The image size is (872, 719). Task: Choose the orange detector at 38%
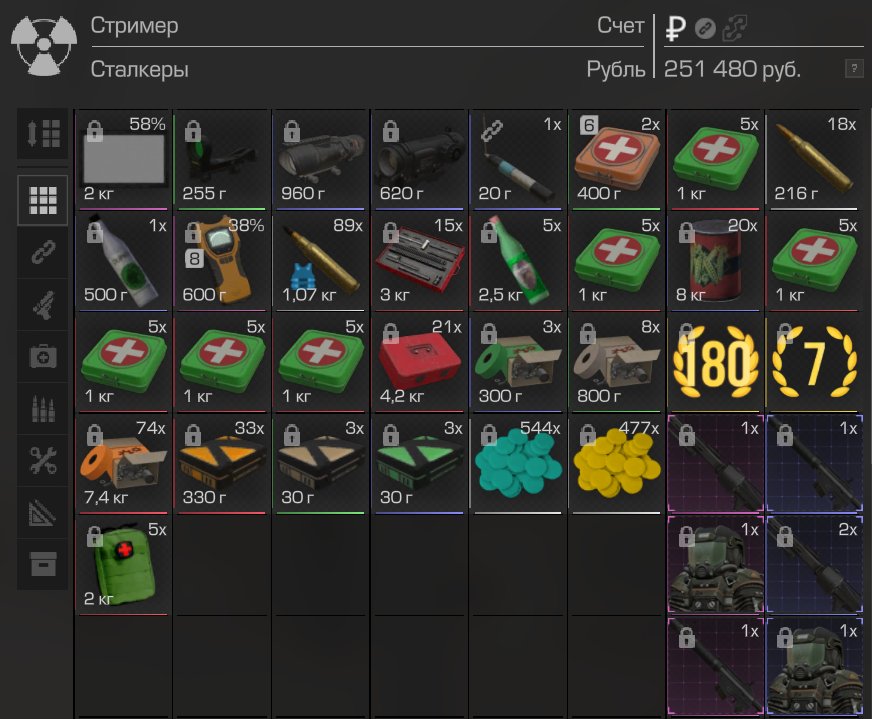pyautogui.click(x=222, y=261)
